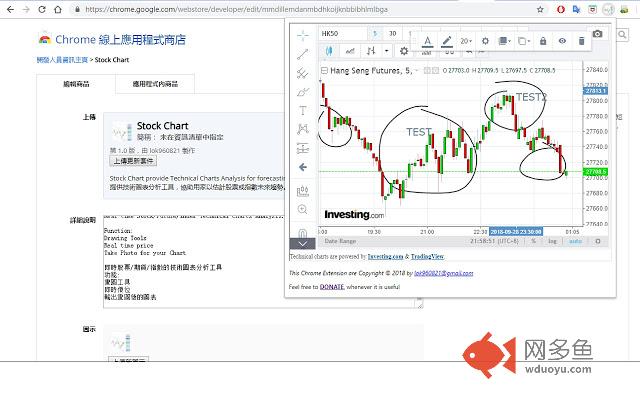Open the clone copy dropdown
The width and height of the screenshot is (640, 400).
(x=524, y=41)
